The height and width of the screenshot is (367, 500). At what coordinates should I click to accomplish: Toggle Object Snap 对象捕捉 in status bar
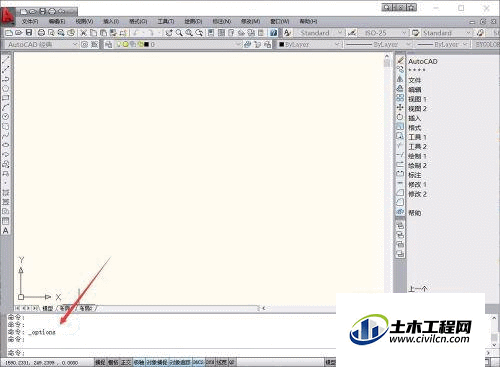[157, 362]
